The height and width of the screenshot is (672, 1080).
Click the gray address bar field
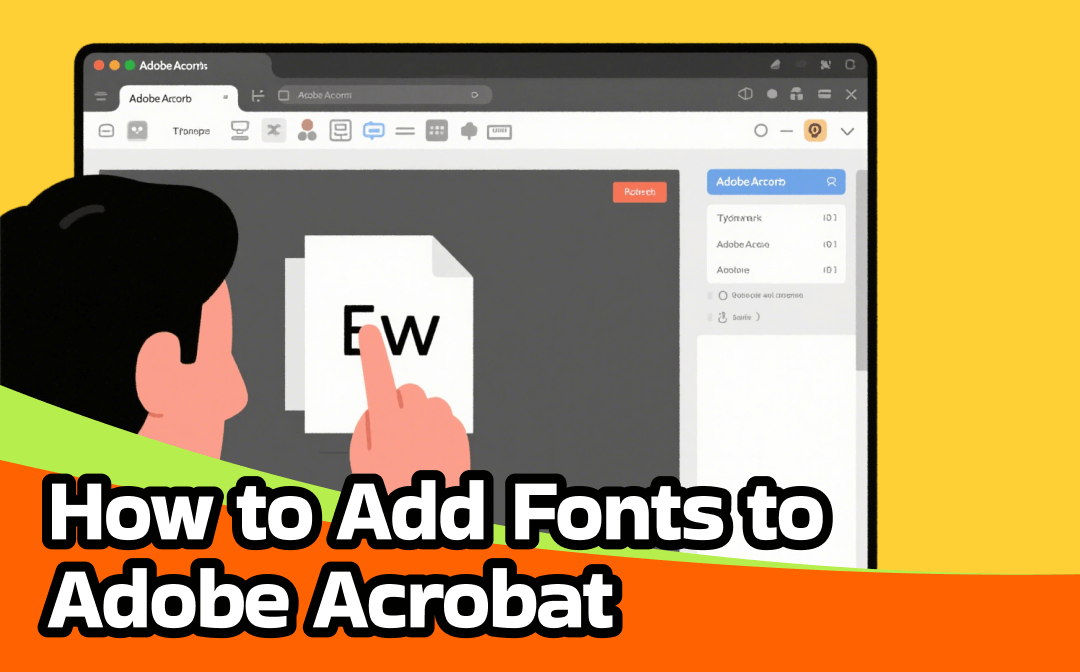pyautogui.click(x=384, y=95)
